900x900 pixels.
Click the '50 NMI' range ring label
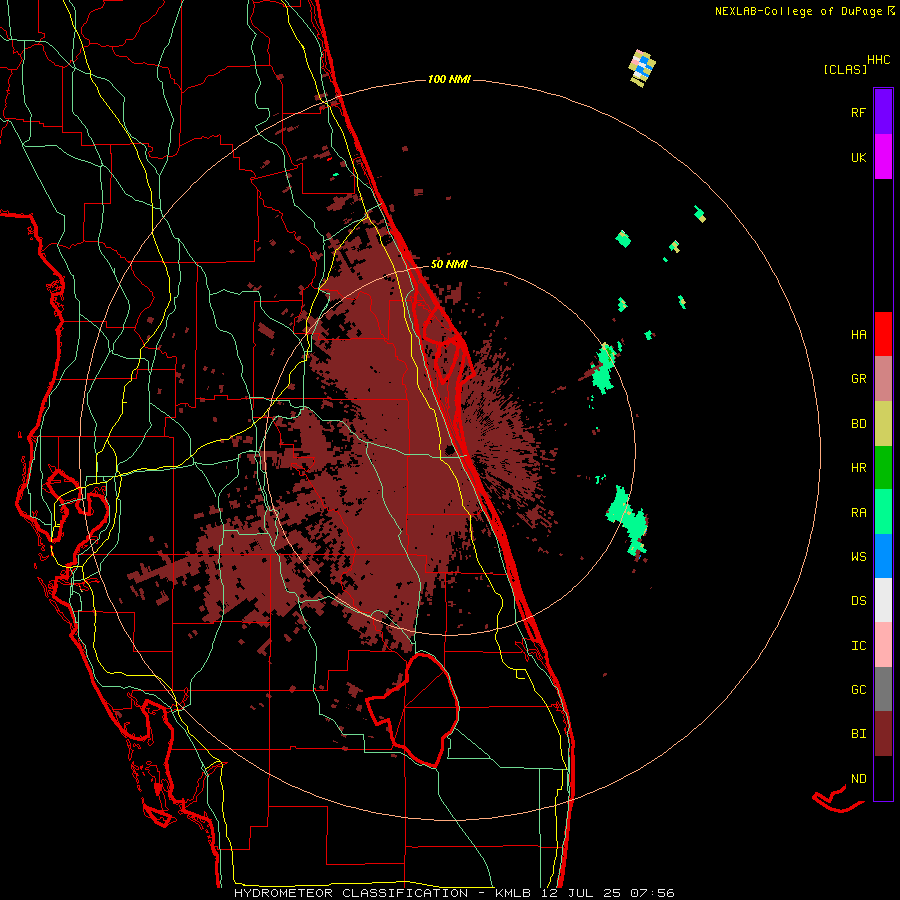[449, 264]
